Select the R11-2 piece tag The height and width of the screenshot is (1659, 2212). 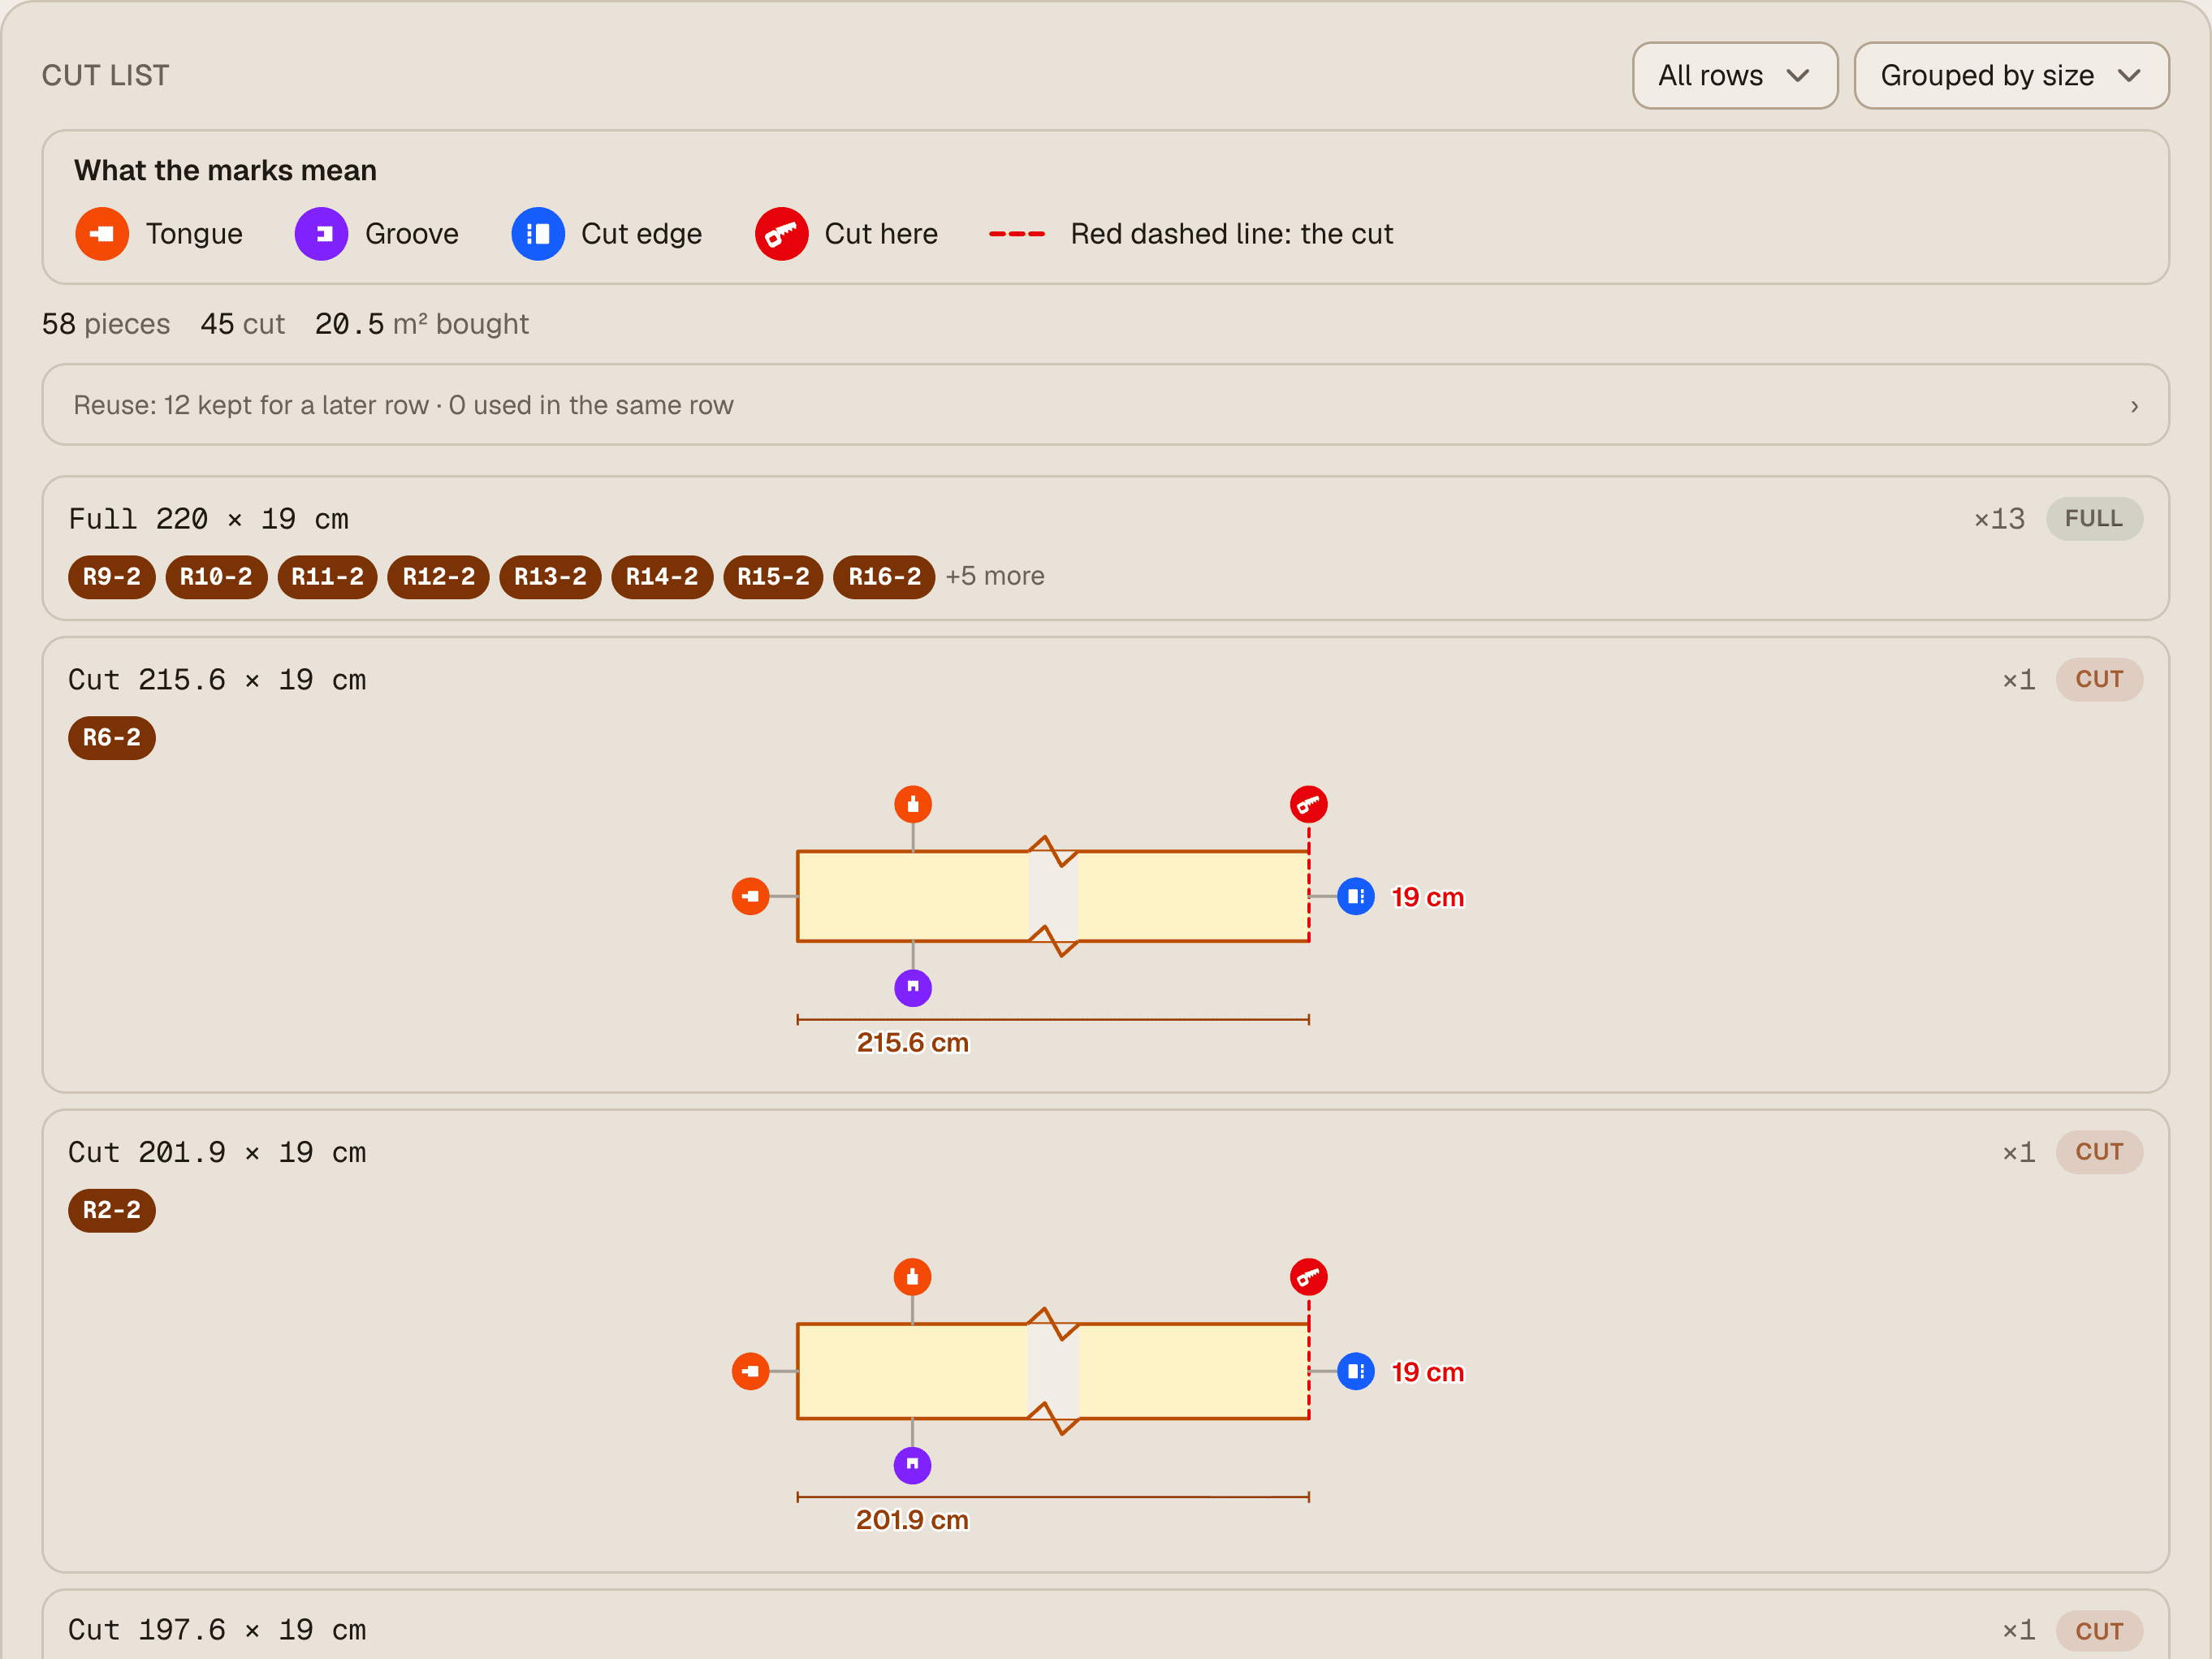pos(327,577)
